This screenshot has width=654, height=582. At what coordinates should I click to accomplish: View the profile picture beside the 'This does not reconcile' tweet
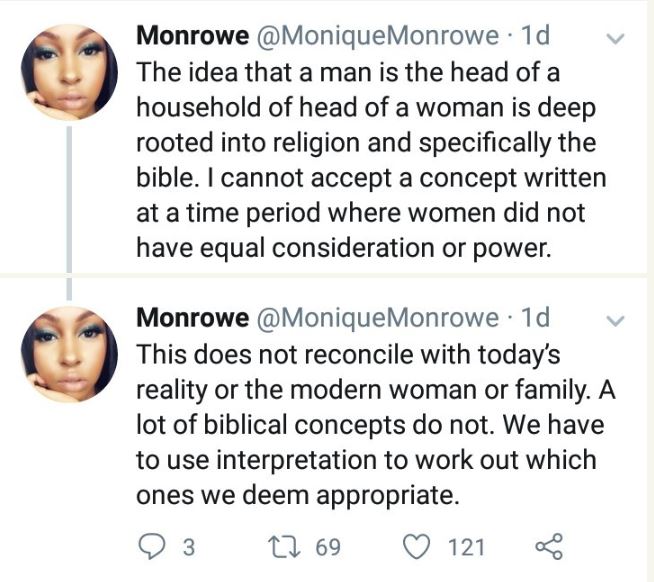(x=69, y=353)
